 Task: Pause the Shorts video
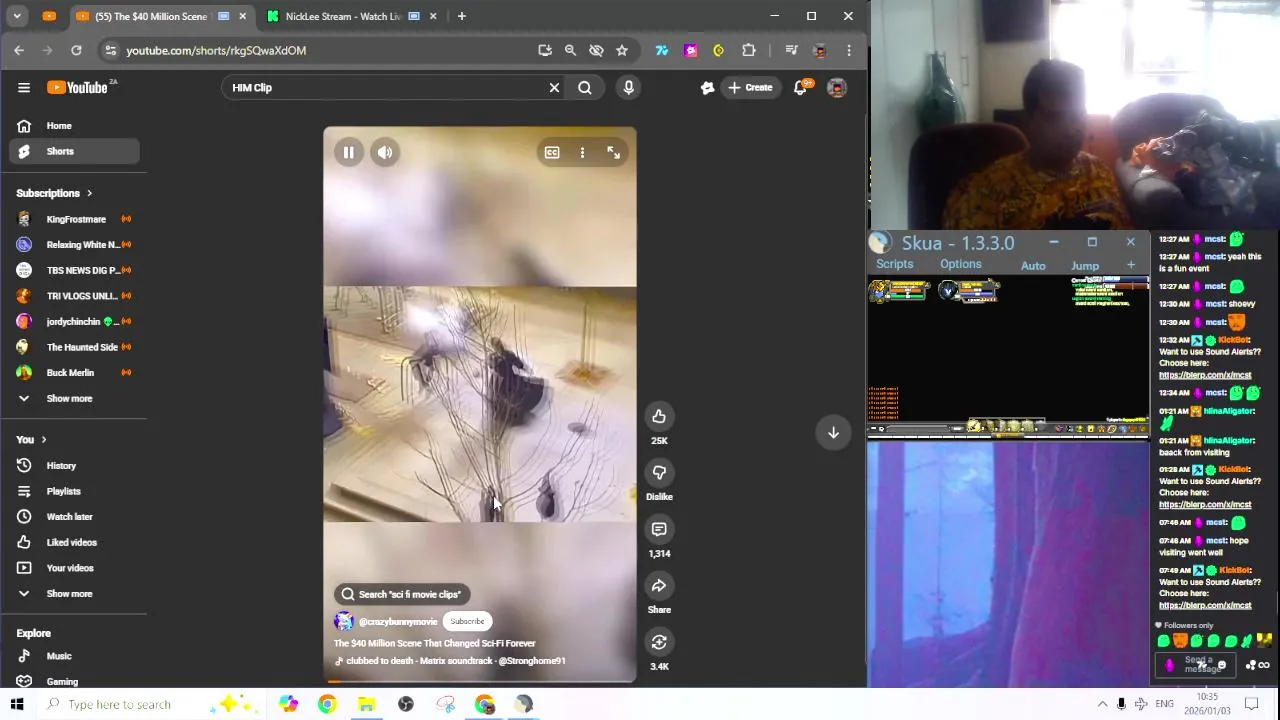[348, 153]
